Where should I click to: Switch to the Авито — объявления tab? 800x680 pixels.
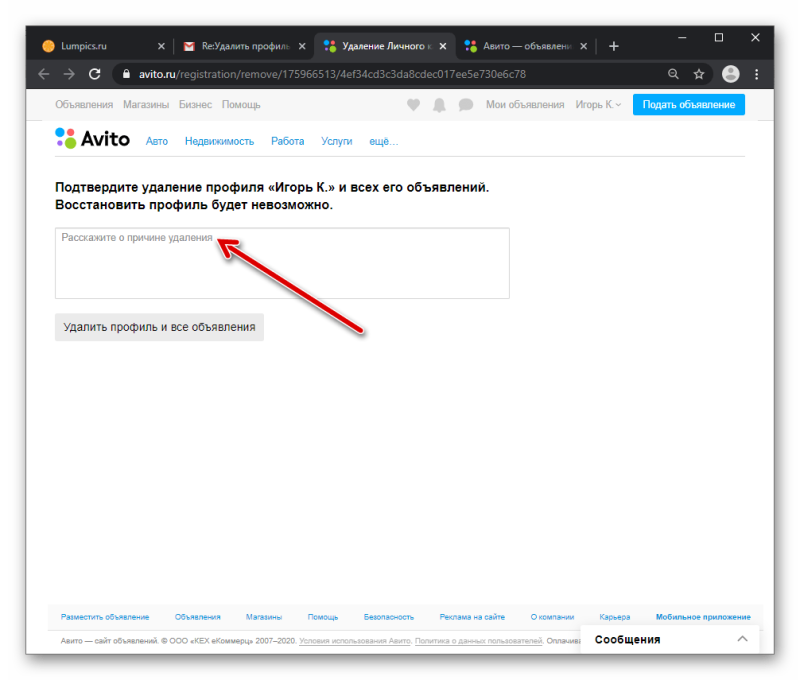527,46
